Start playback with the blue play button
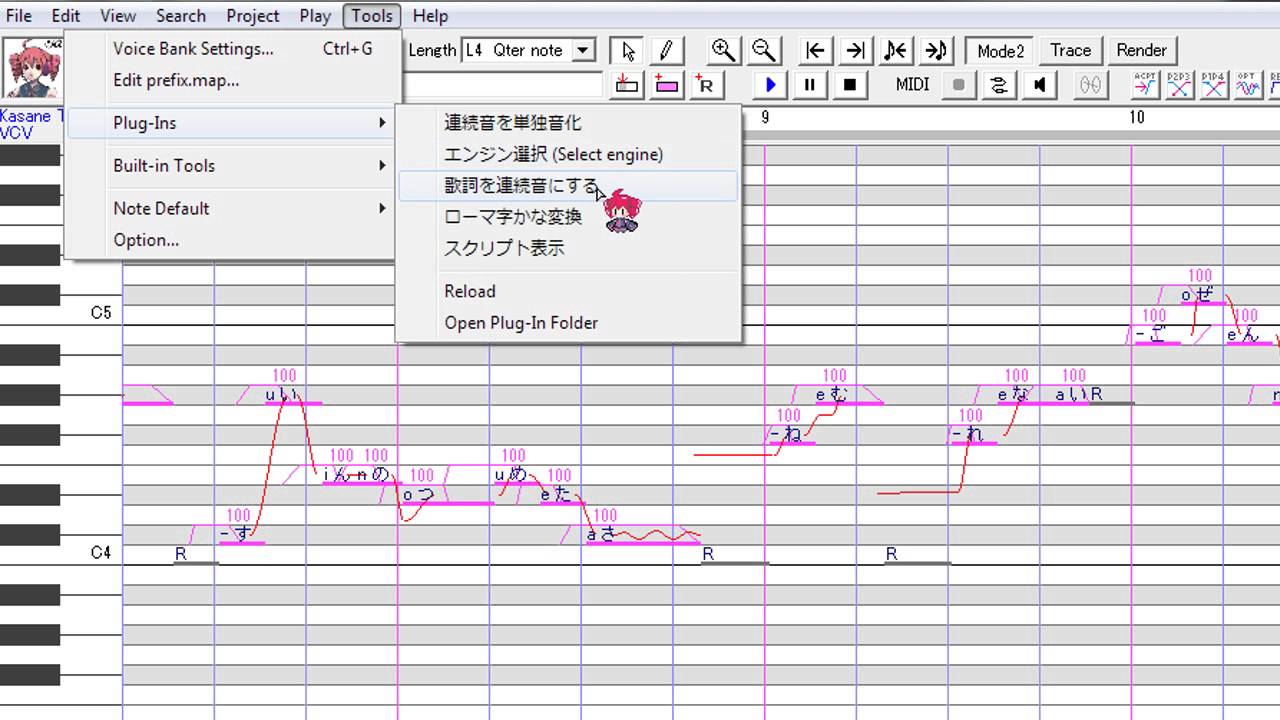The height and width of the screenshot is (720, 1280). 770,84
